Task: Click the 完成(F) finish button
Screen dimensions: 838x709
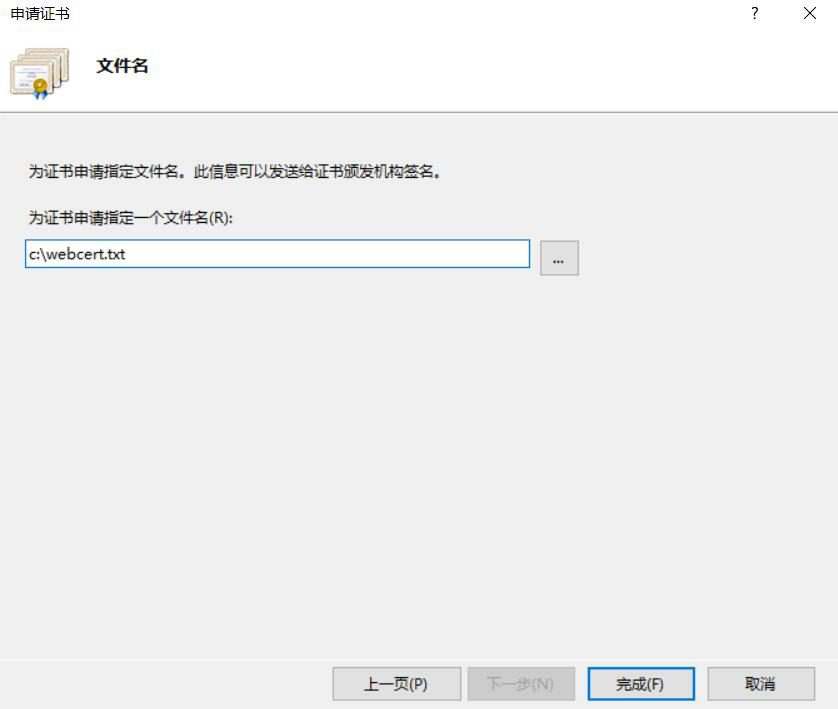Action: 641,683
